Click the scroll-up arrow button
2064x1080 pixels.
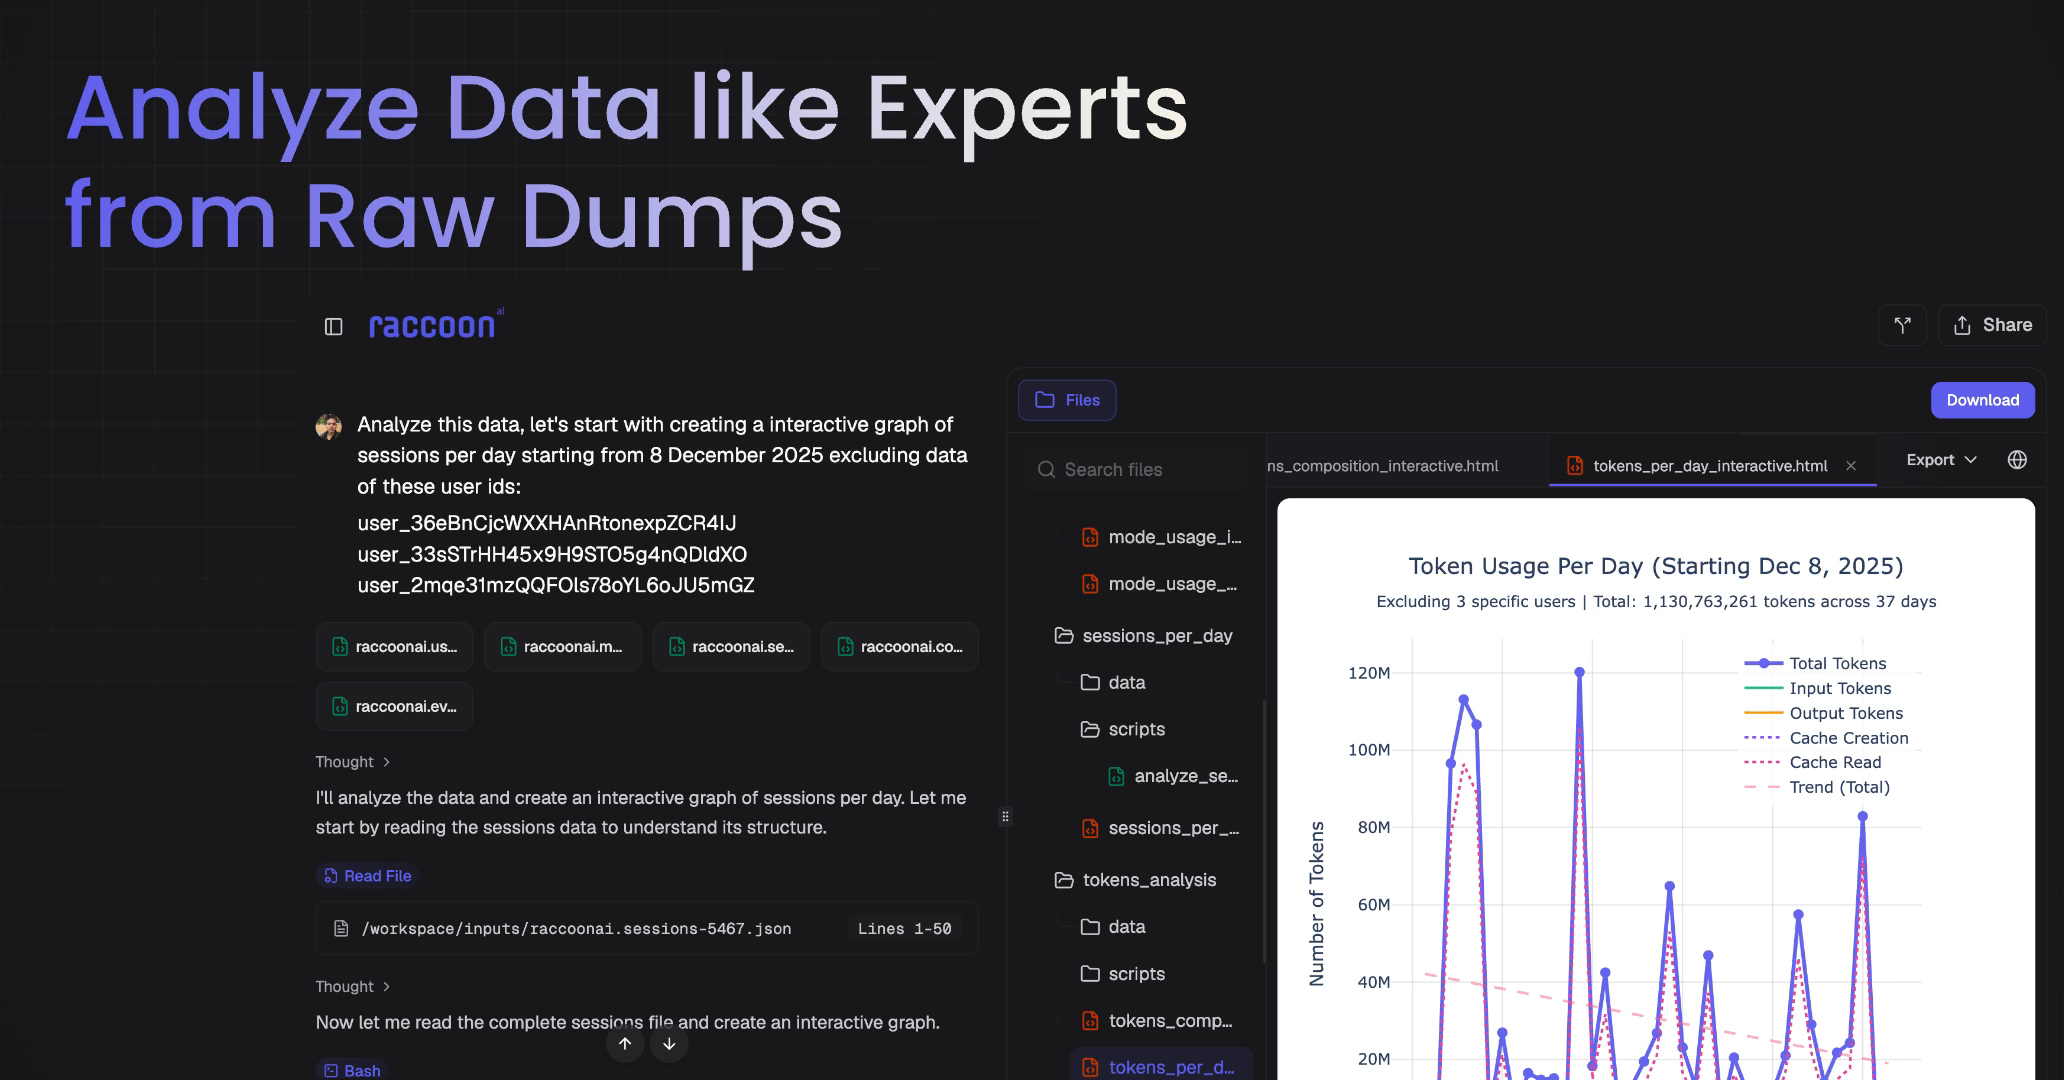pyautogui.click(x=625, y=1044)
